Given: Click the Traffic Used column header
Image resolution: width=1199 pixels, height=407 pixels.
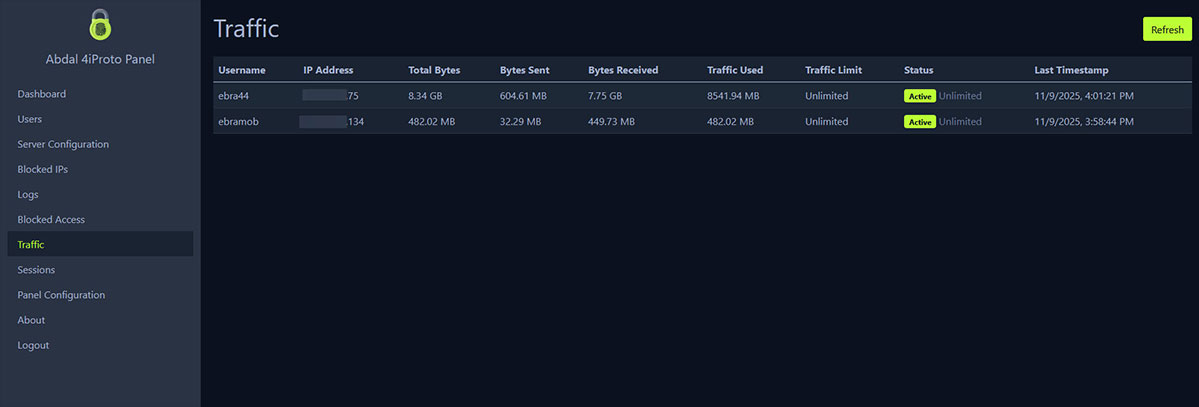Looking at the screenshot, I should [735, 70].
